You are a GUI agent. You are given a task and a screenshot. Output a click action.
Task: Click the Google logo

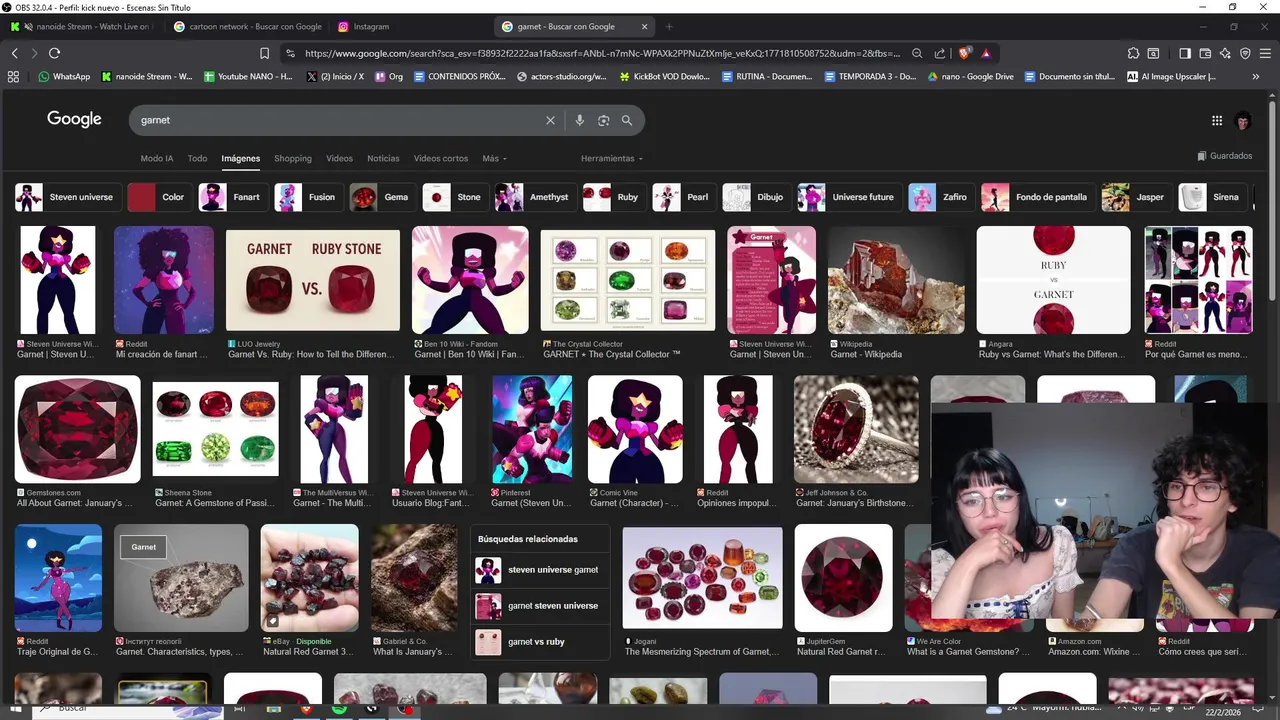tap(74, 119)
